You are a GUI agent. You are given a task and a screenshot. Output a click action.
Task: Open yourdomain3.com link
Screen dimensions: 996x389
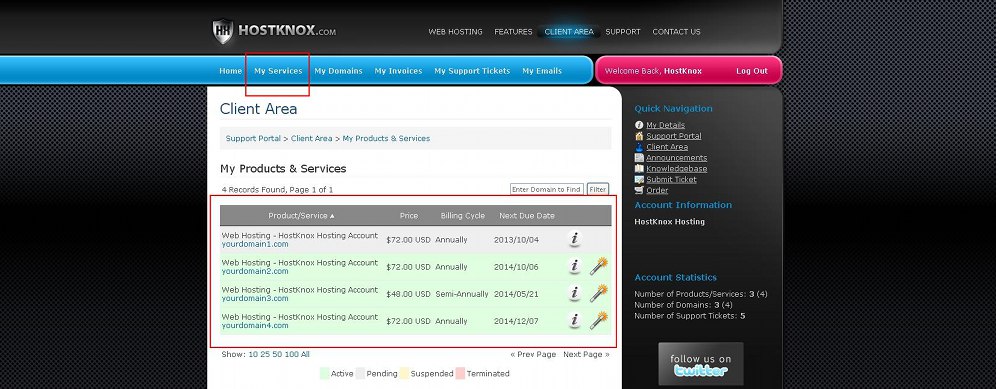tap(255, 299)
